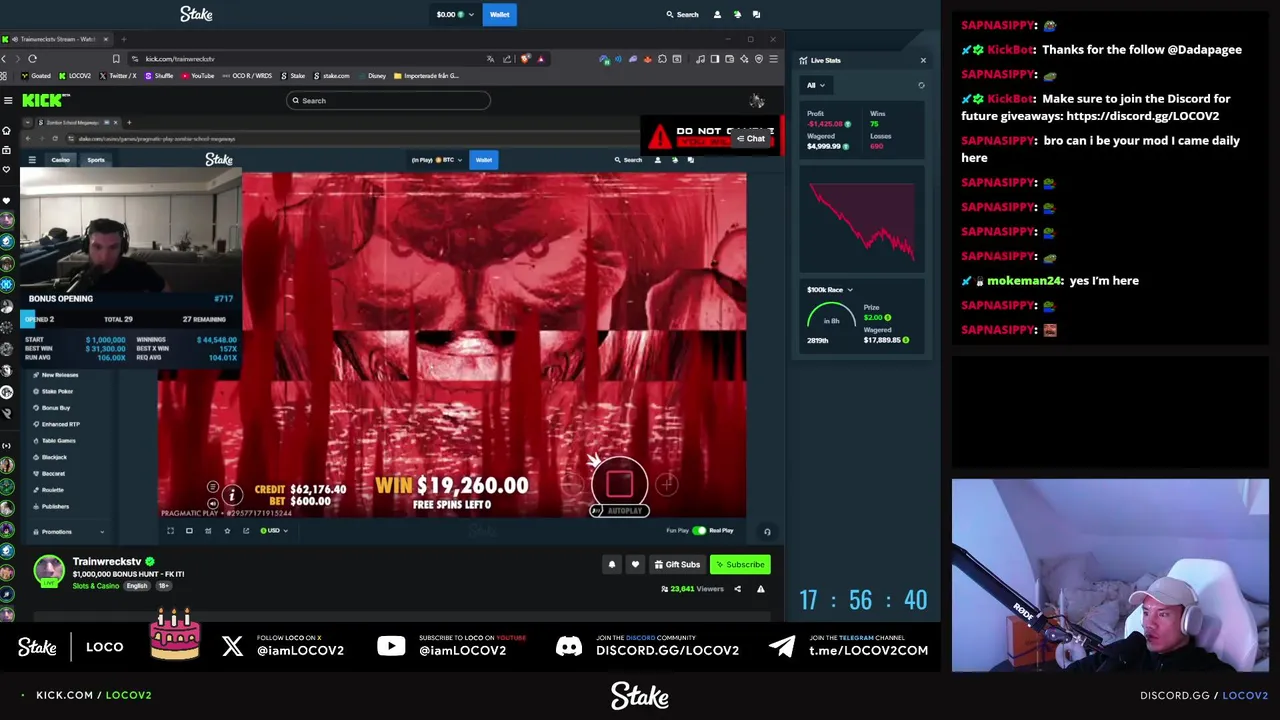Viewport: 1280px width, 720px height.
Task: Open Roulette in casino sidebar
Action: (48, 490)
